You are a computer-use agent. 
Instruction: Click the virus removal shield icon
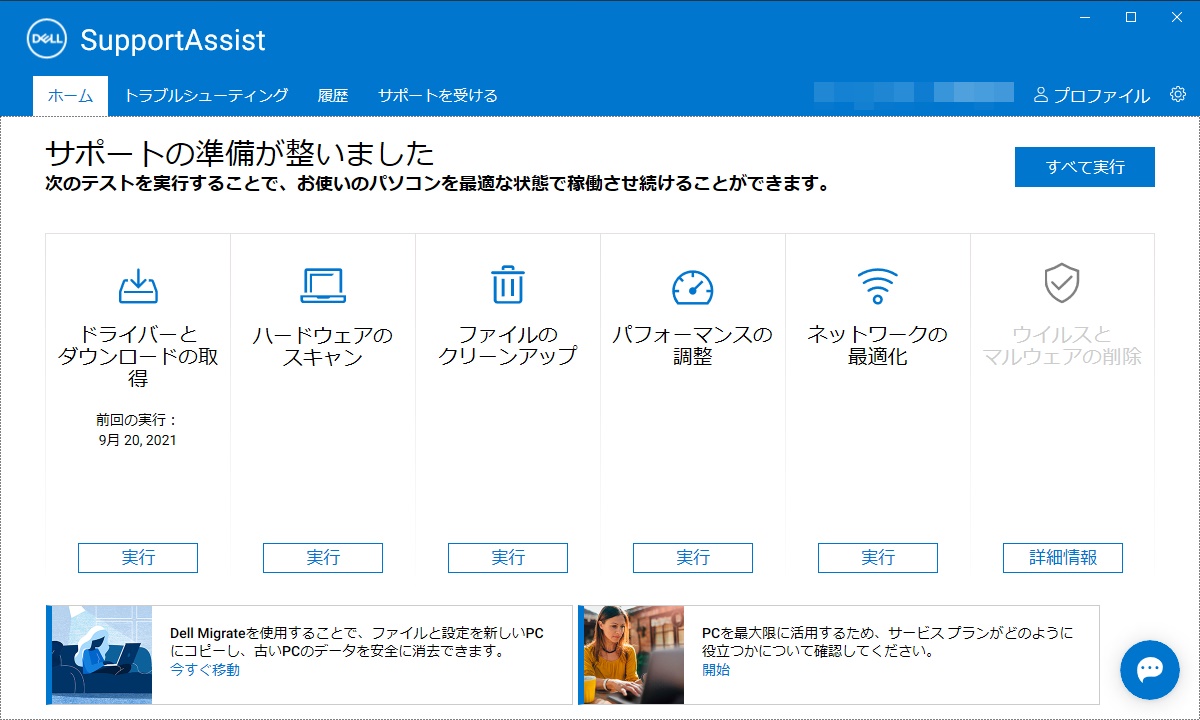point(1062,284)
